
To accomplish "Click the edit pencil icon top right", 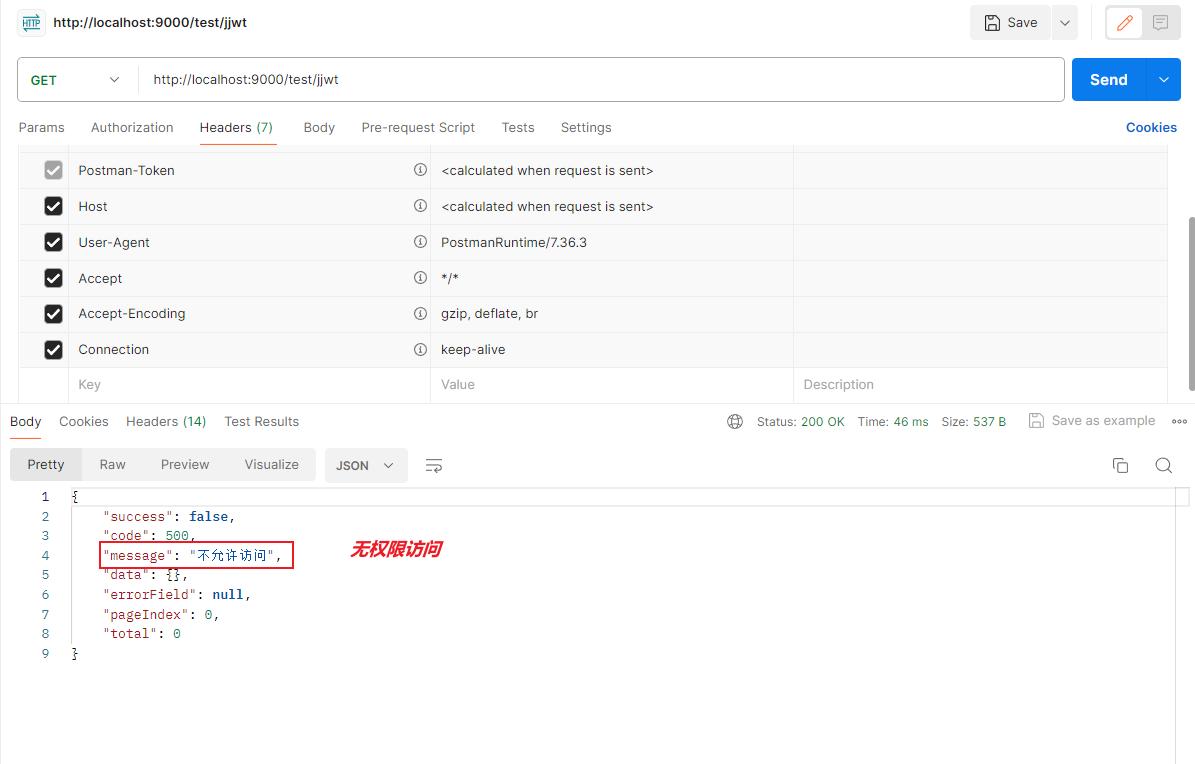I will click(x=1124, y=22).
